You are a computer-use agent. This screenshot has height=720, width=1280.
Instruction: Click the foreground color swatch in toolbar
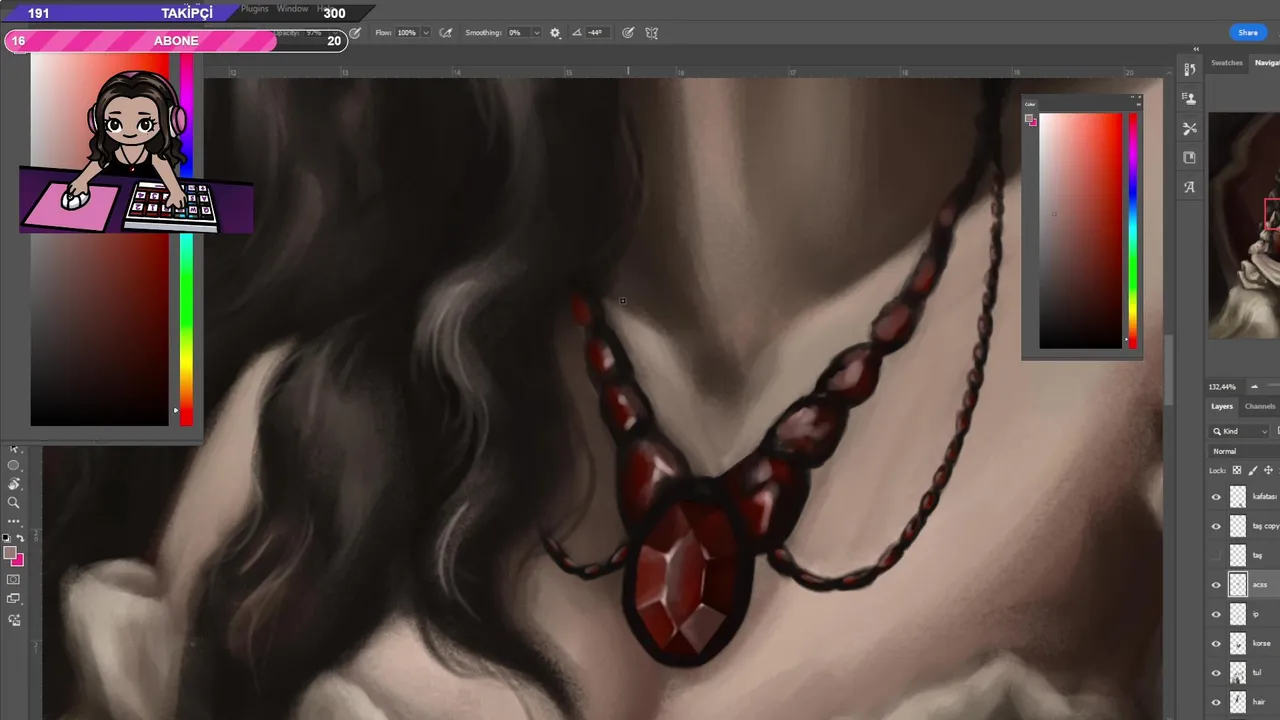(x=9, y=553)
